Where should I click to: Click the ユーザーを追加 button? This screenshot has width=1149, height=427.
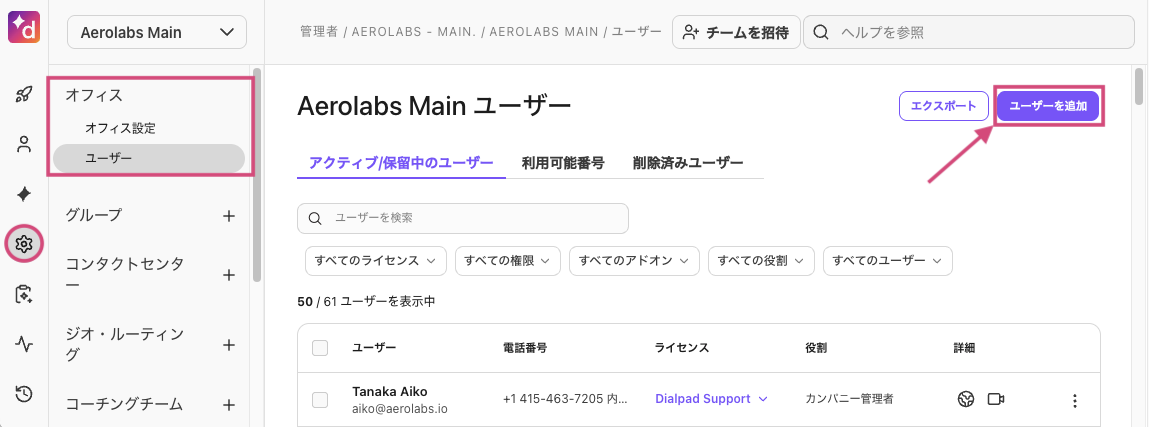(1049, 105)
